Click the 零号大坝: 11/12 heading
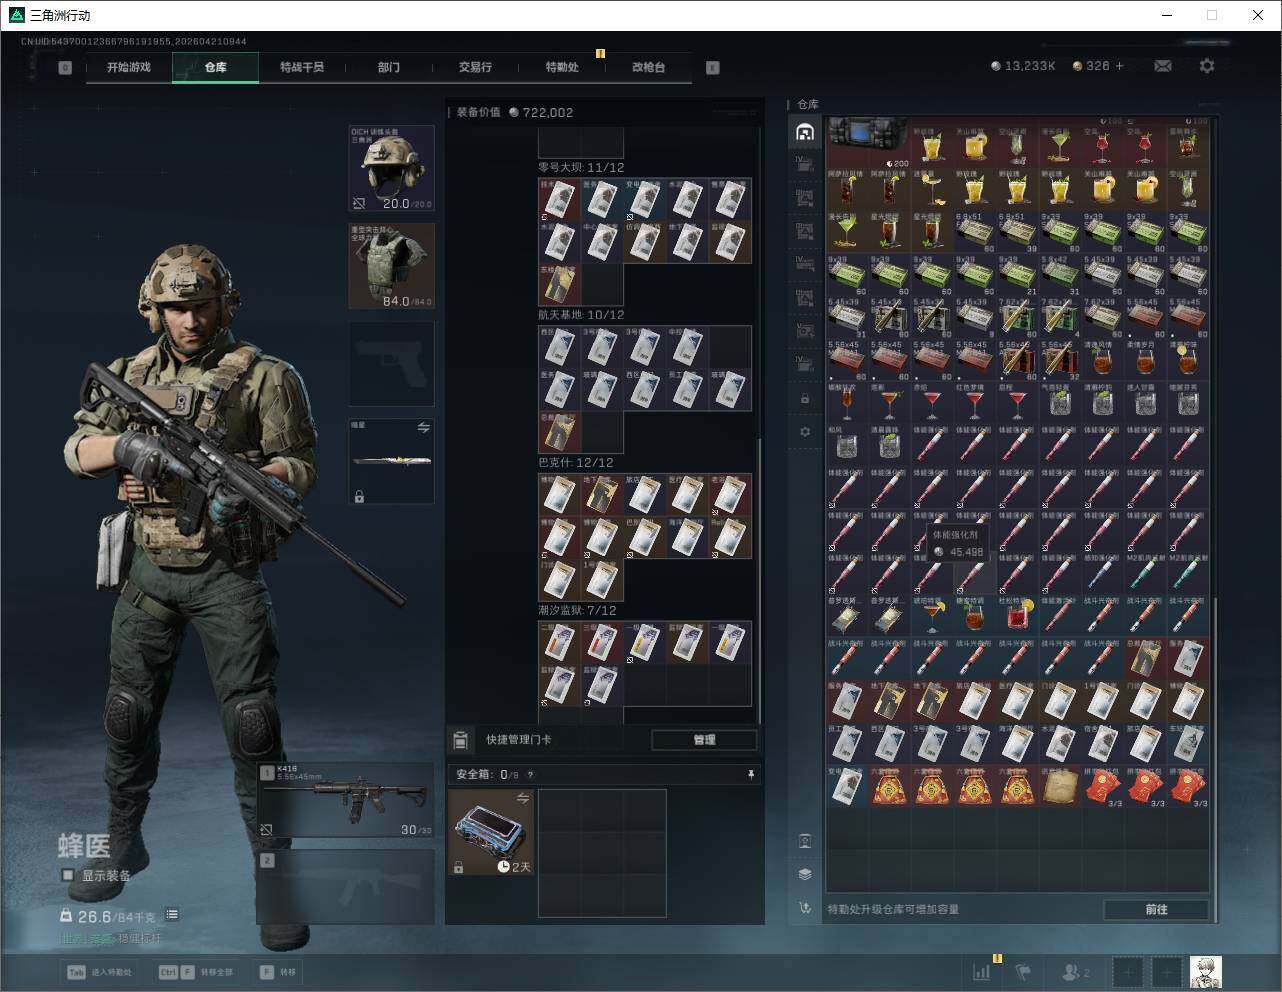 (581, 167)
